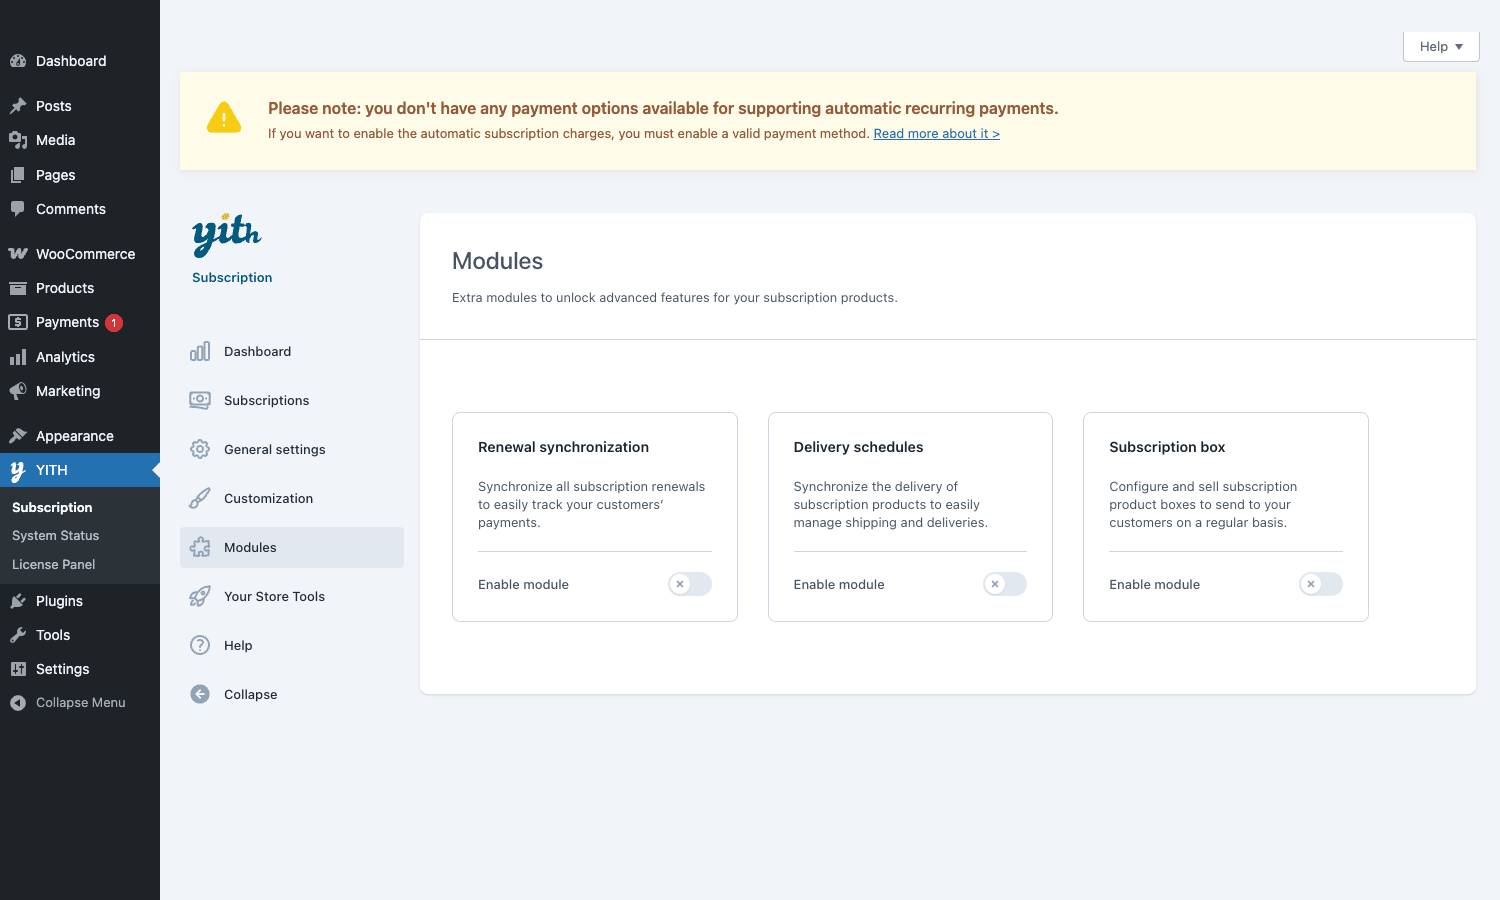Click the Subscriptions money icon
1500x900 pixels.
(200, 400)
